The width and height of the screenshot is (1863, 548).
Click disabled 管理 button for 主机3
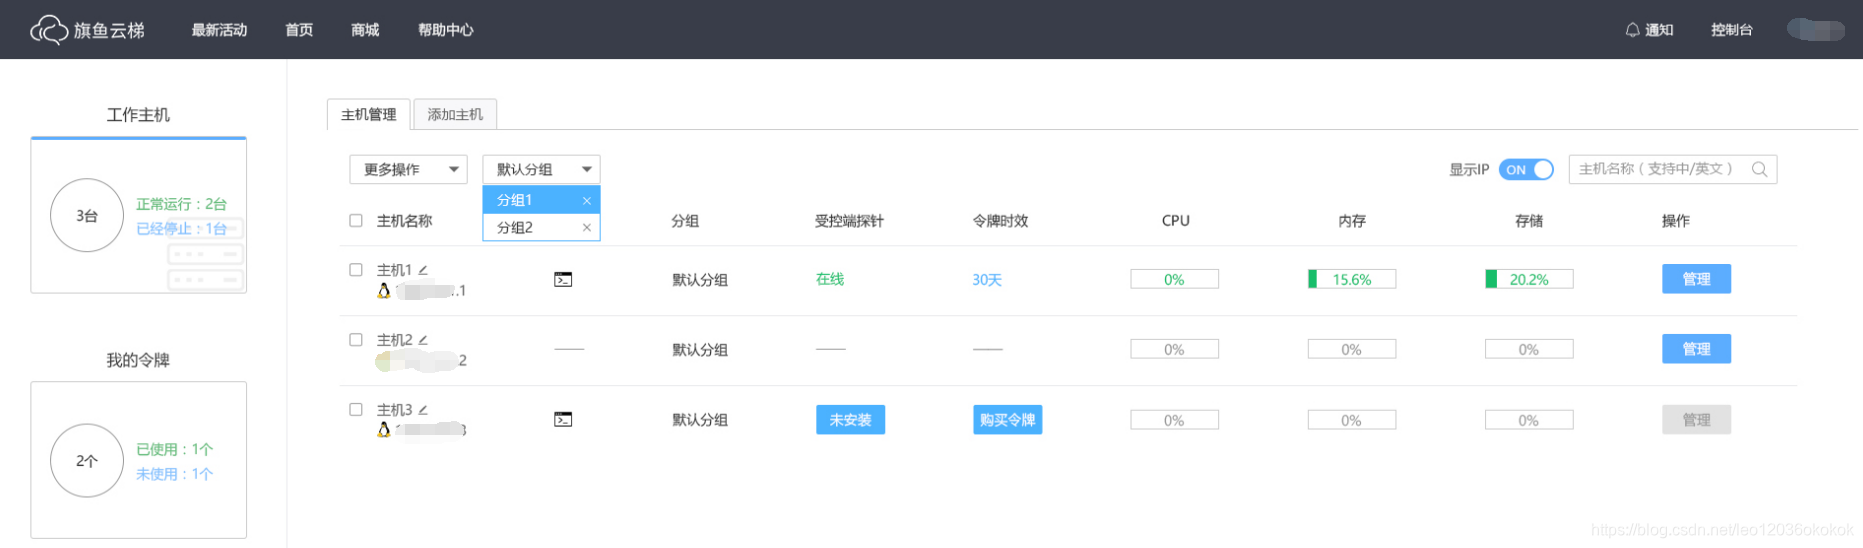[x=1696, y=420]
